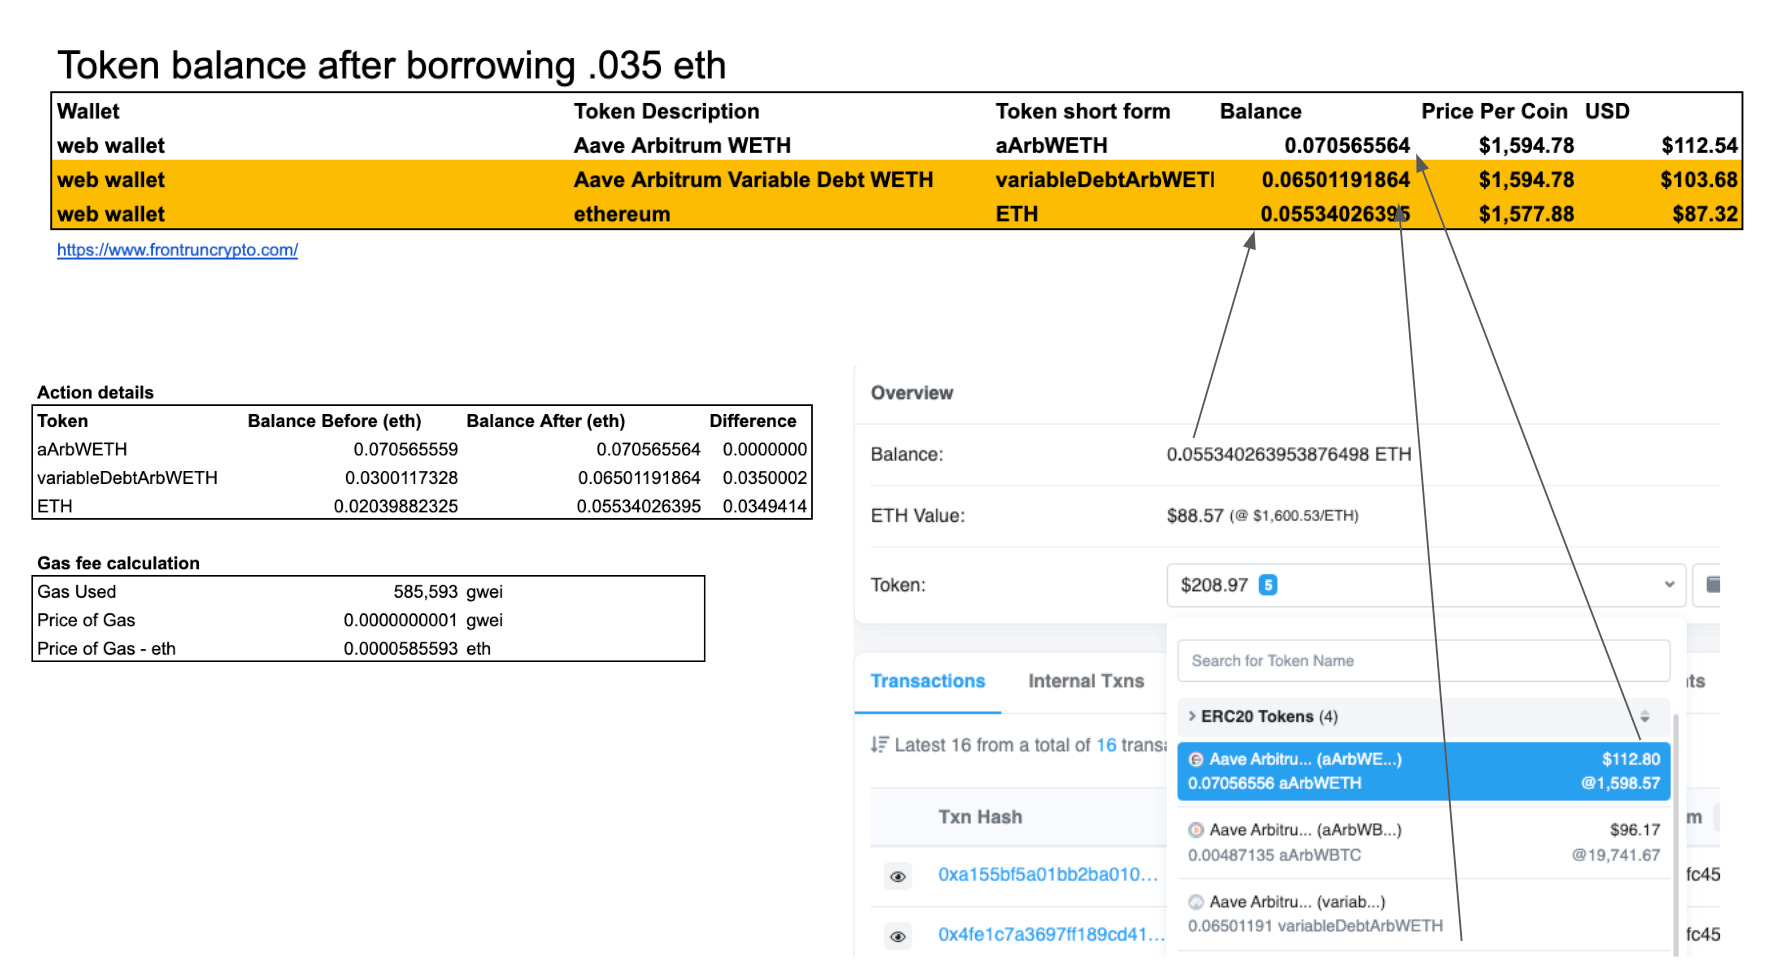Select the Price of Gas - eth value 0.0000585593
This screenshot has width=1775, height=978.
400,649
